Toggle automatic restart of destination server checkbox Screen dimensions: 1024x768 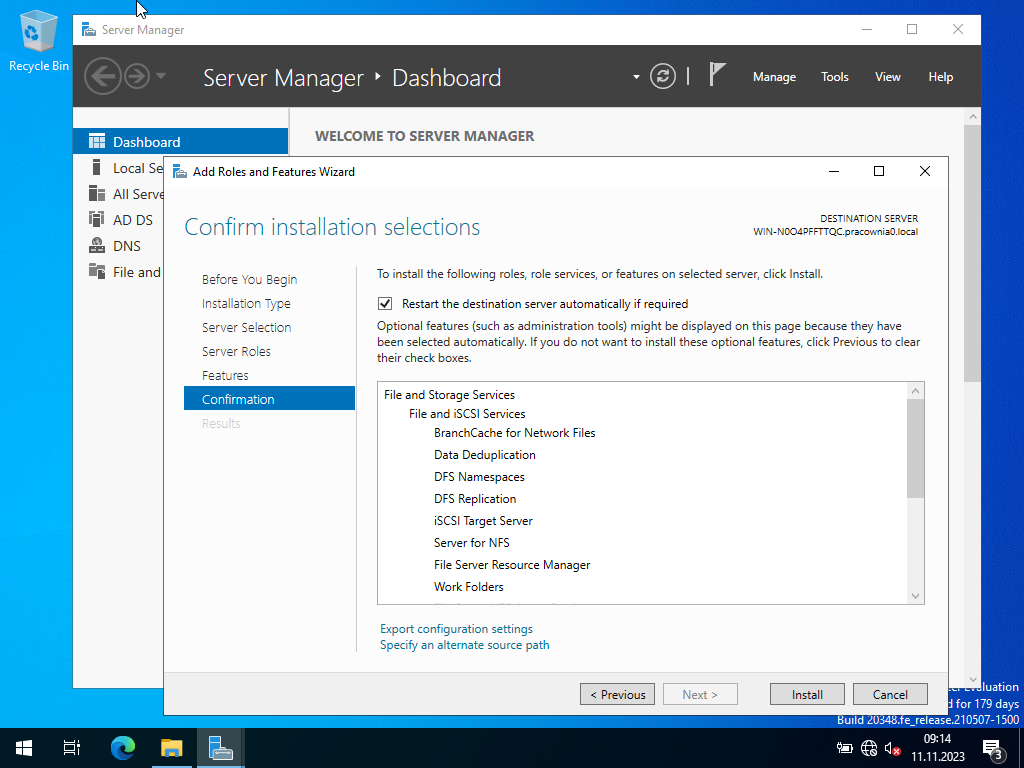click(385, 304)
